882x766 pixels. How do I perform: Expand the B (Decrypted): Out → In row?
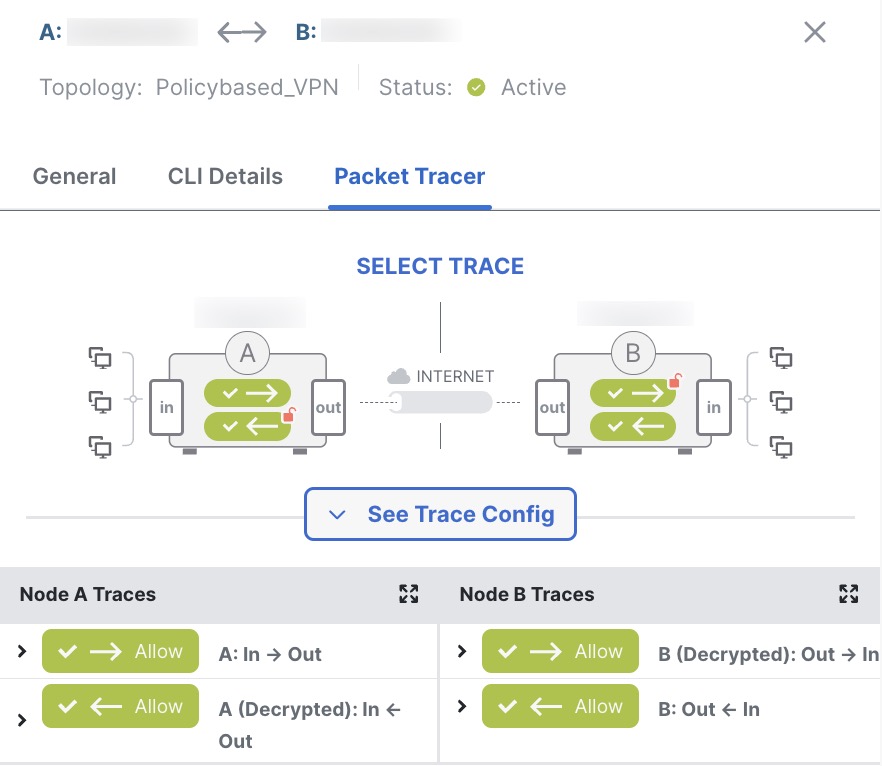(462, 652)
